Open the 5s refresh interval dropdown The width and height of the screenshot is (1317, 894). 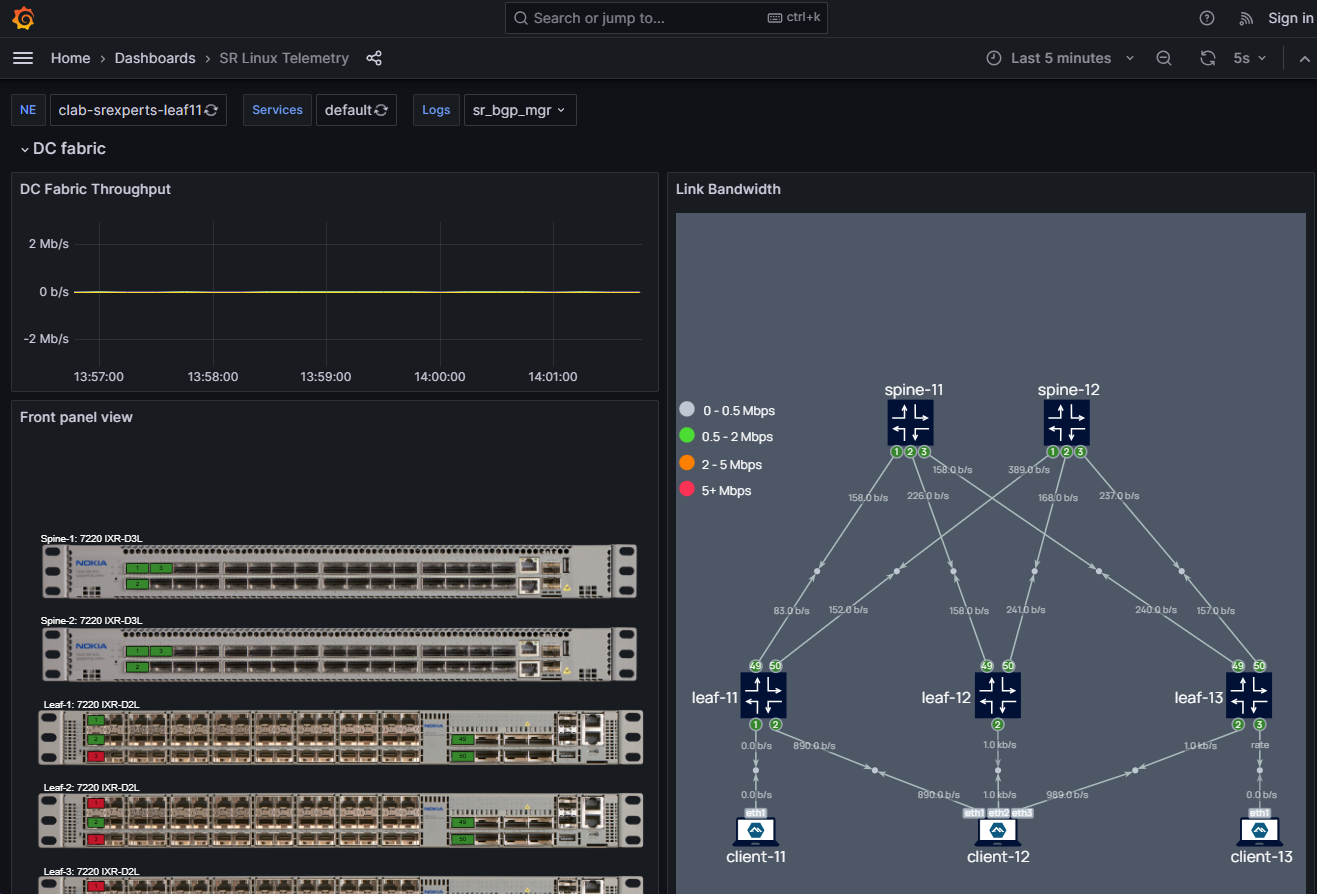1249,58
